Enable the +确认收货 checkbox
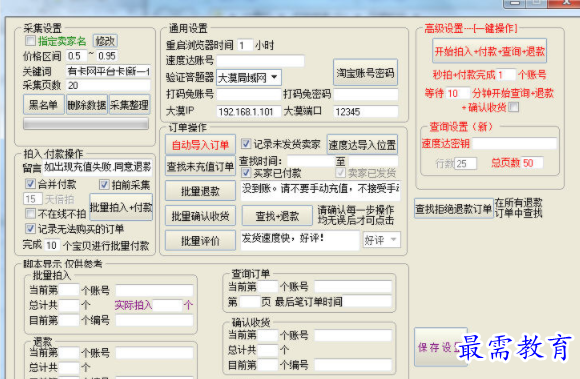 (x=514, y=107)
